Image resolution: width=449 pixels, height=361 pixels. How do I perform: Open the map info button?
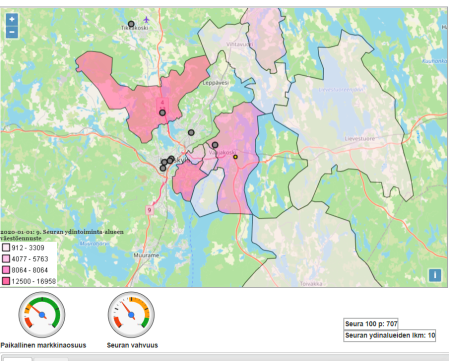point(435,275)
